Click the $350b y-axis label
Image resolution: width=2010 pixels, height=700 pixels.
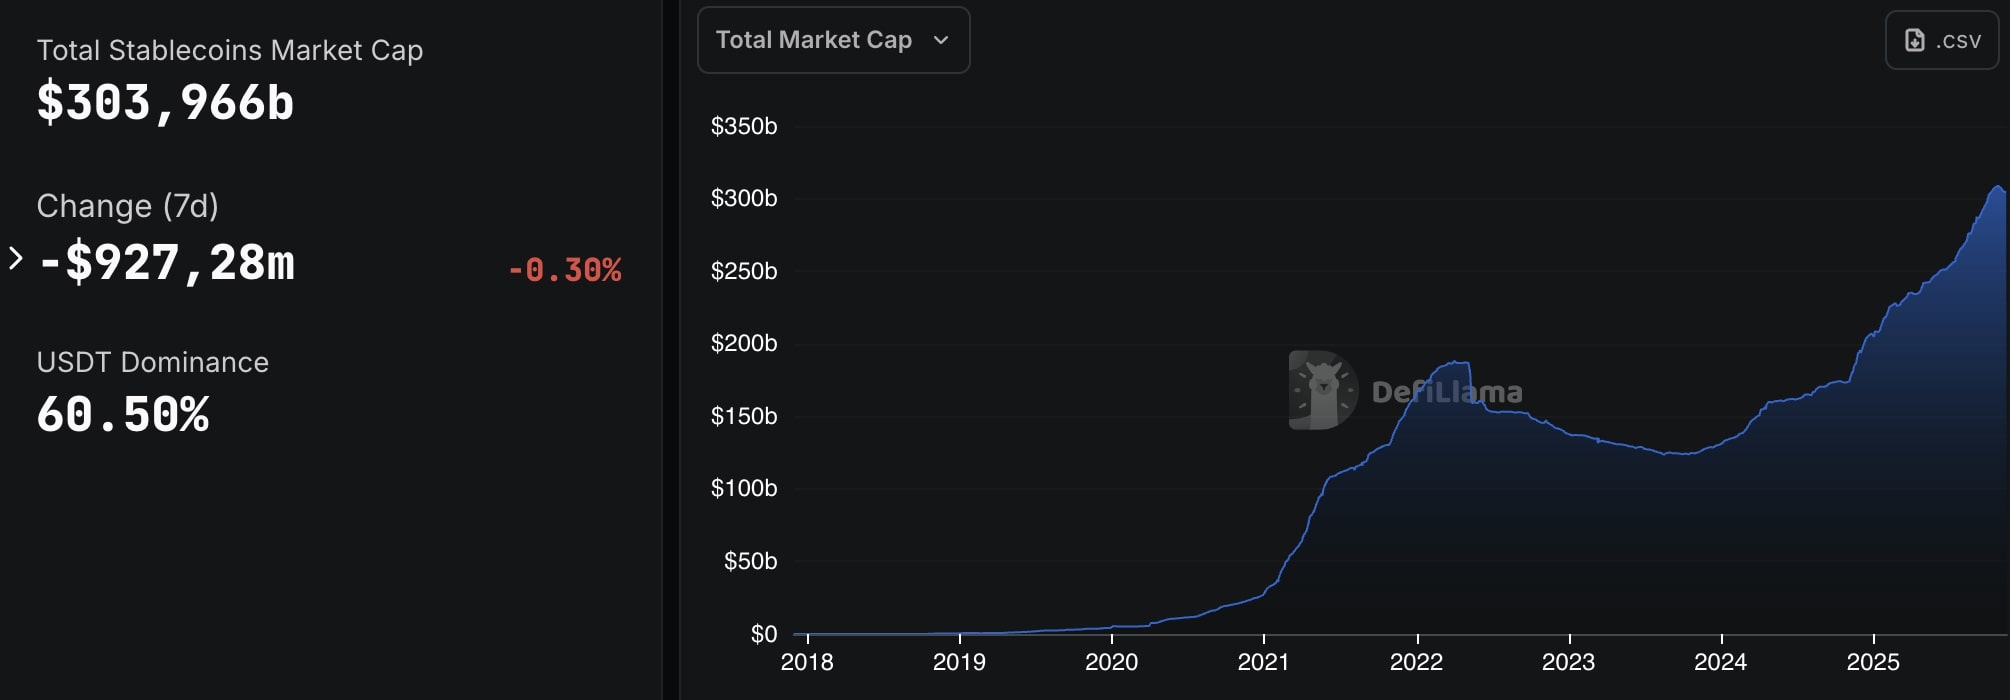743,126
